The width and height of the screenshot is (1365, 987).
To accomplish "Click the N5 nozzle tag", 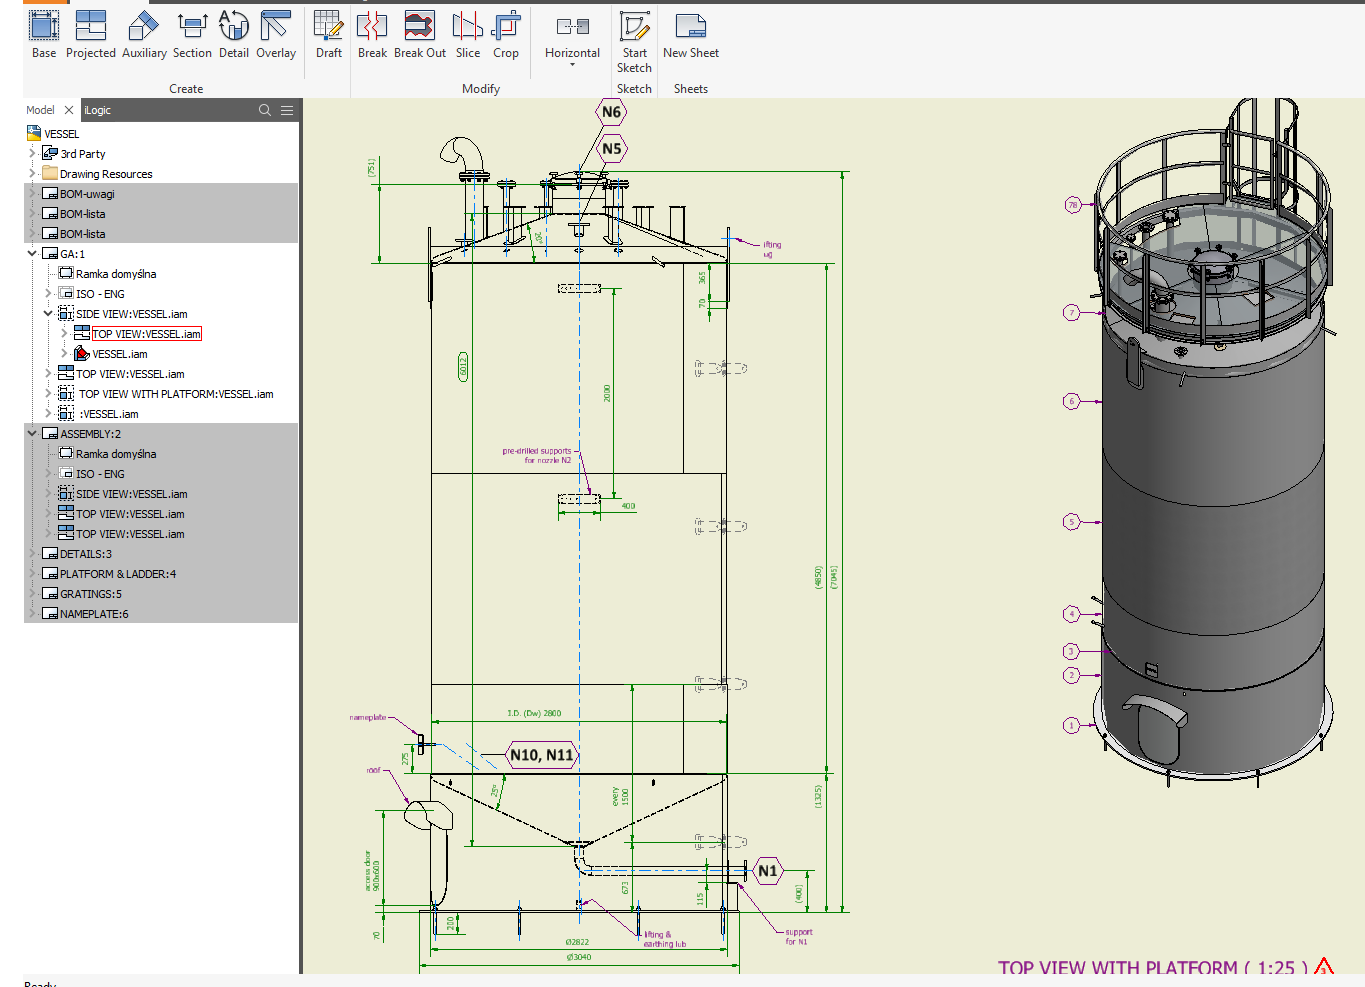I will 611,149.
